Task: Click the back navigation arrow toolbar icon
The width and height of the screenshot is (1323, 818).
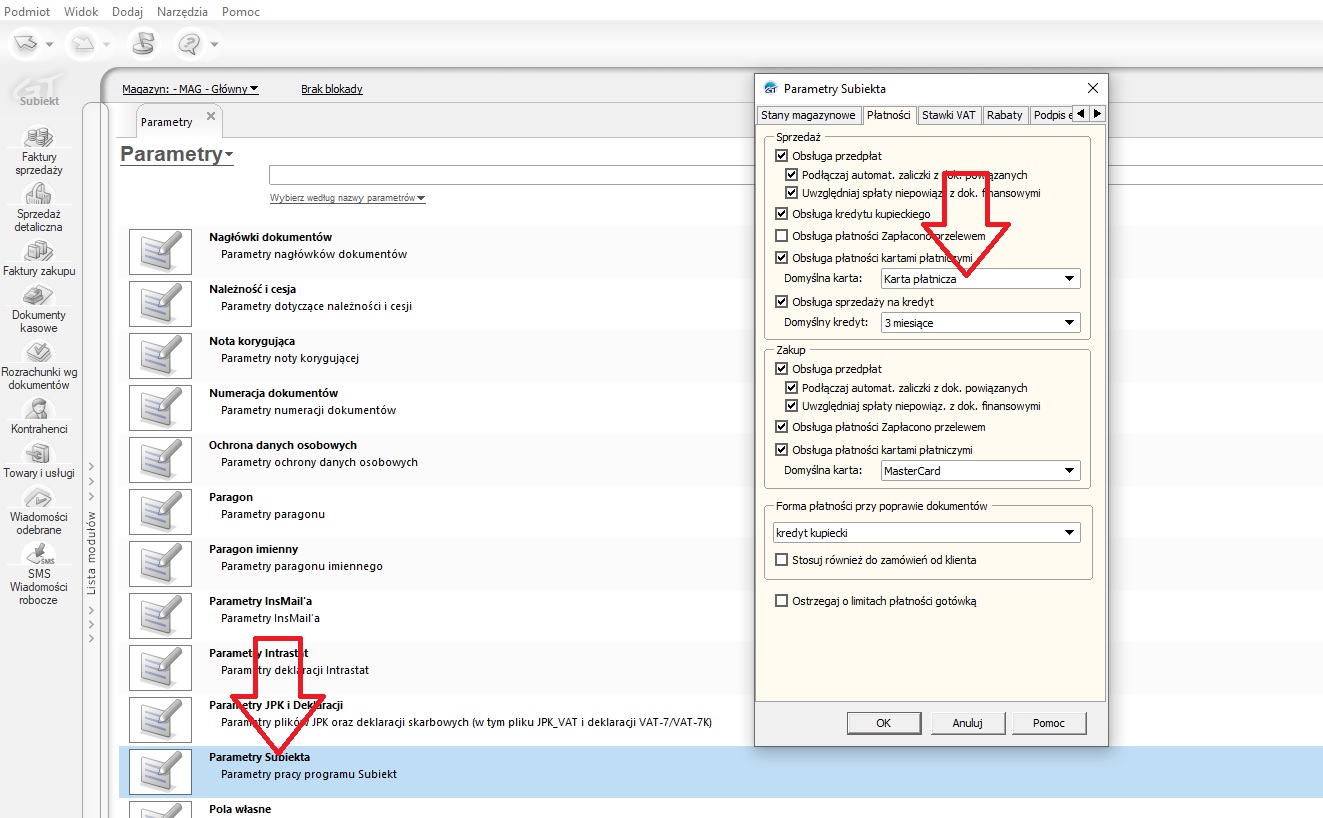Action: 27,44
